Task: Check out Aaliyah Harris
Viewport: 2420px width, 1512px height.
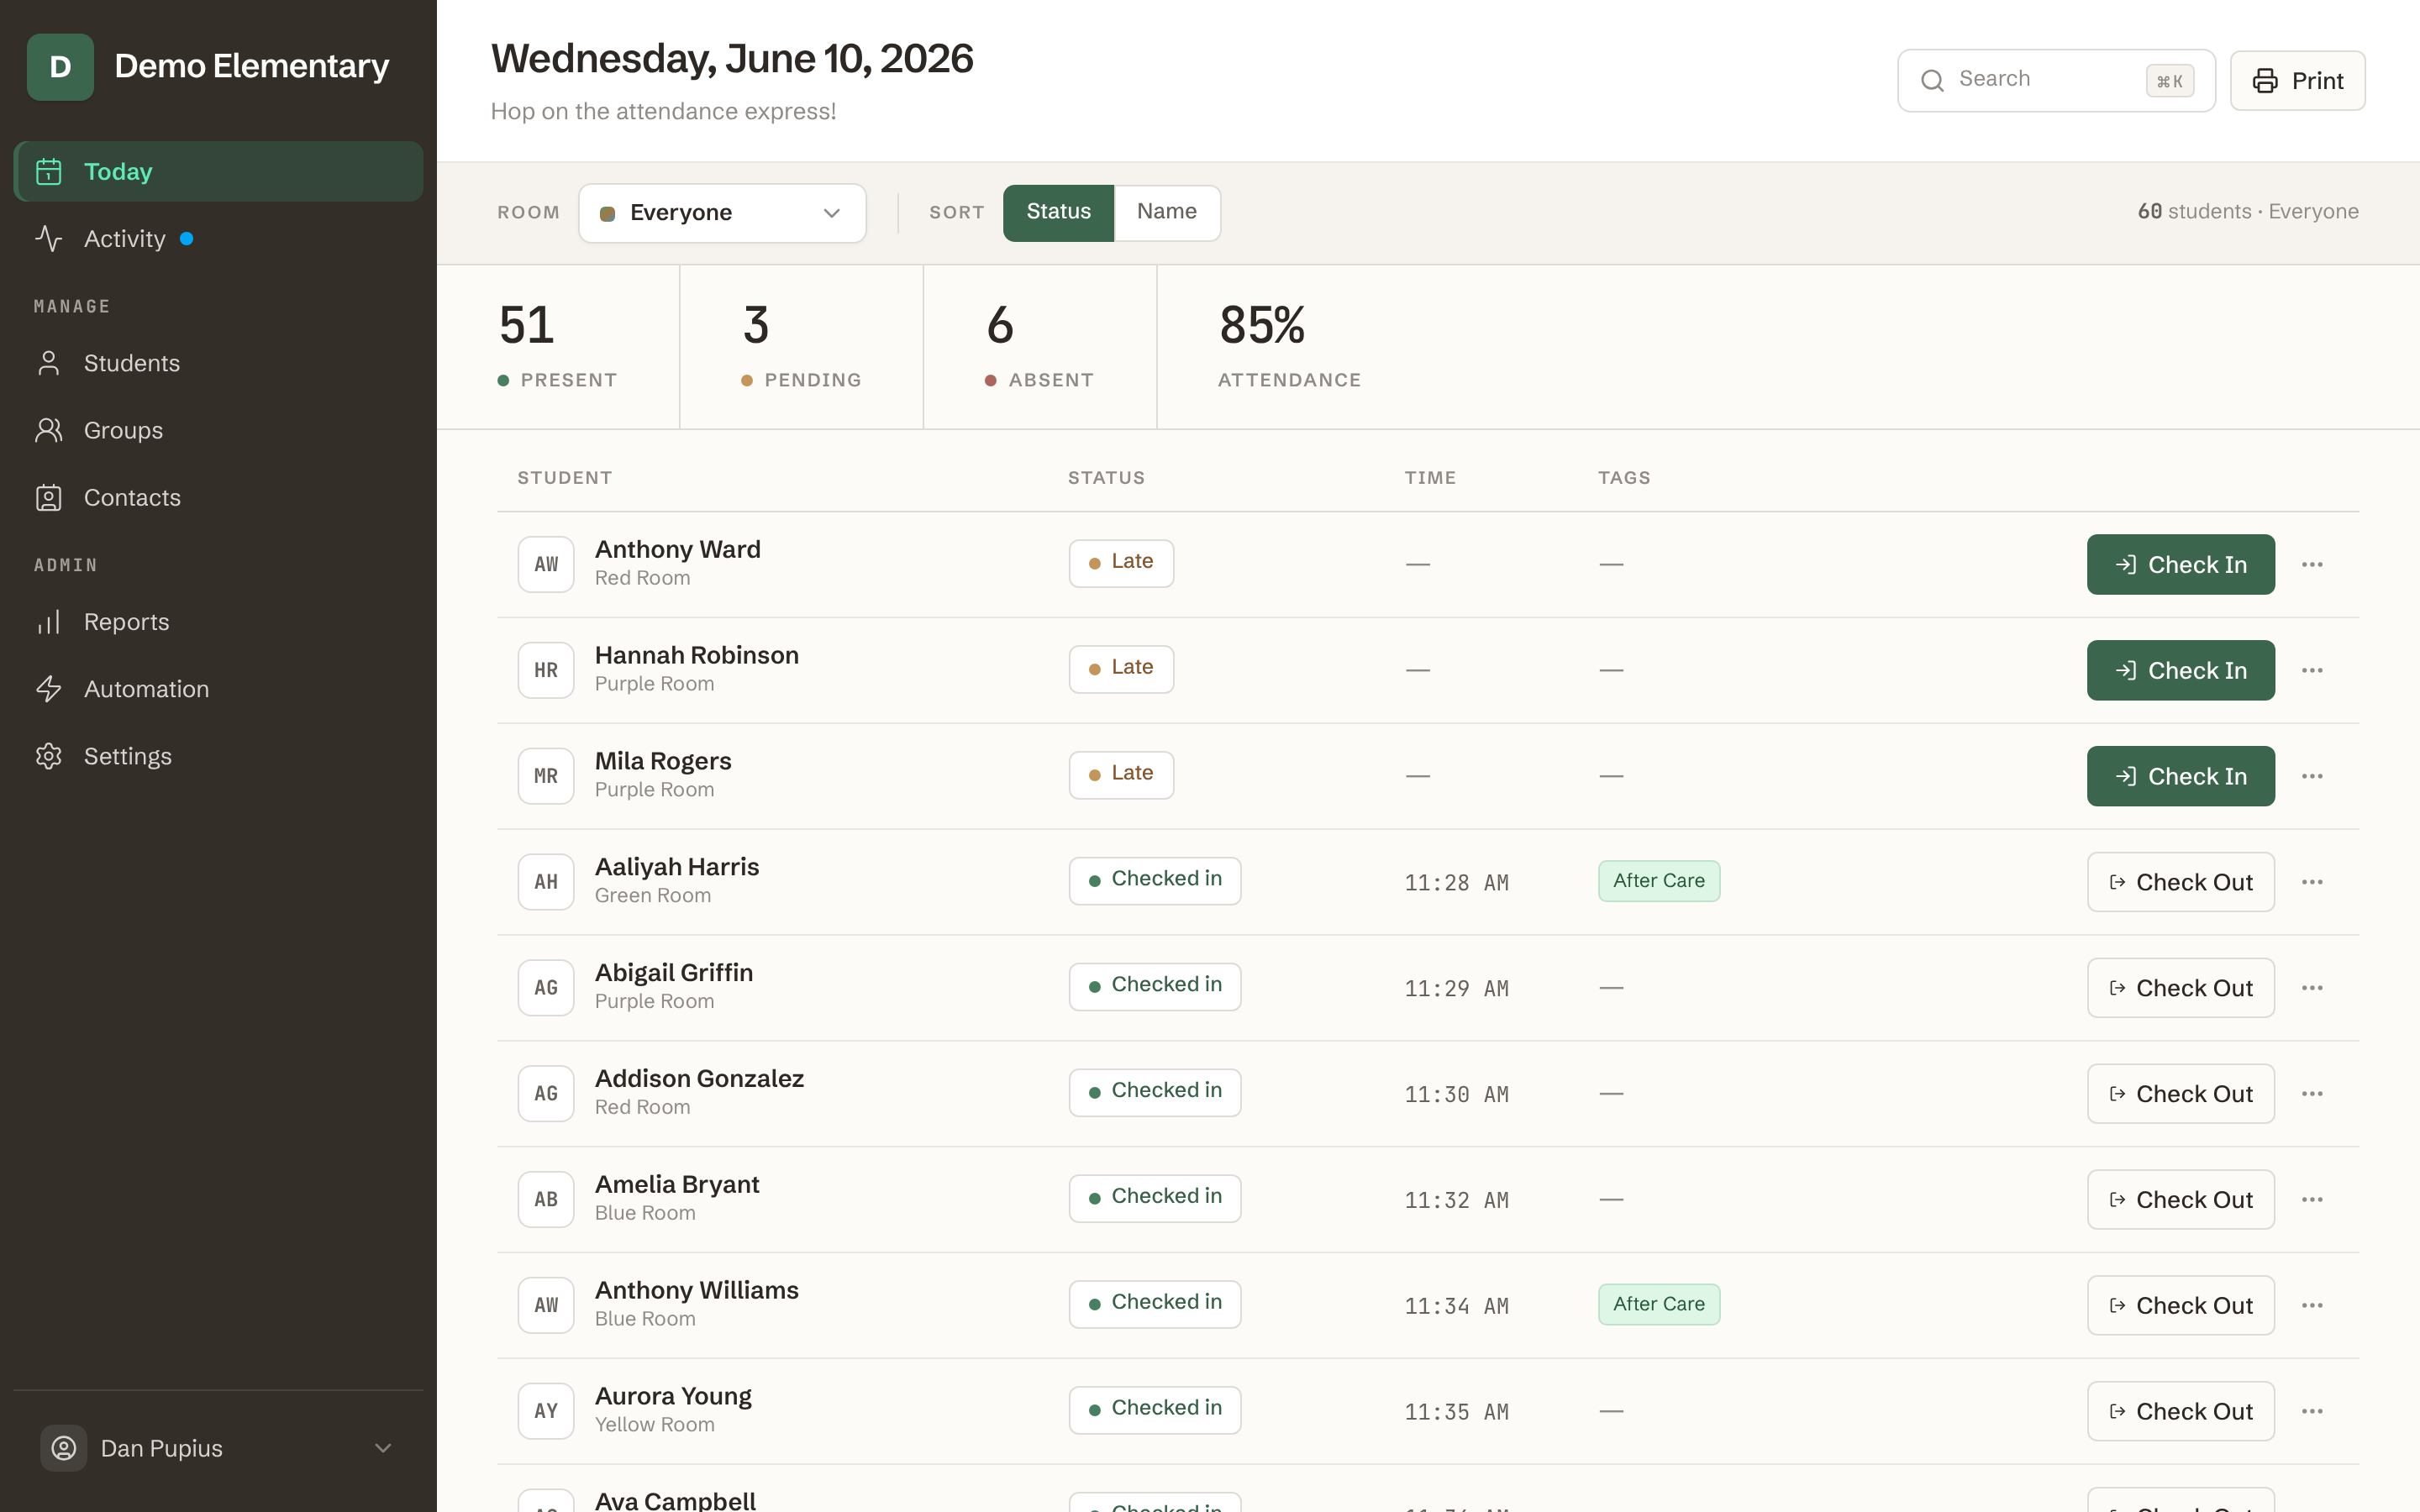Action: coord(2180,882)
